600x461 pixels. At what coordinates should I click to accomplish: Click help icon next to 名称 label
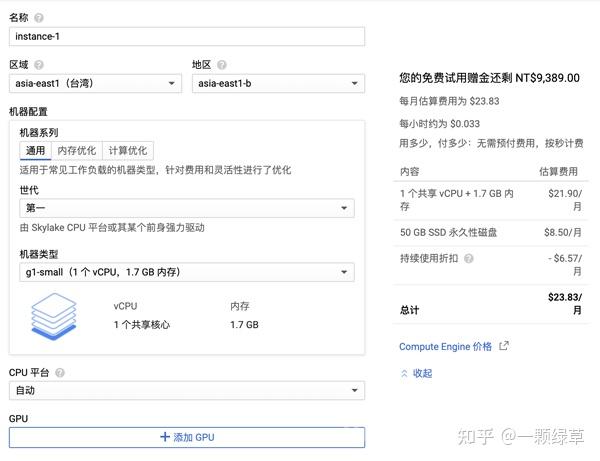click(x=39, y=18)
